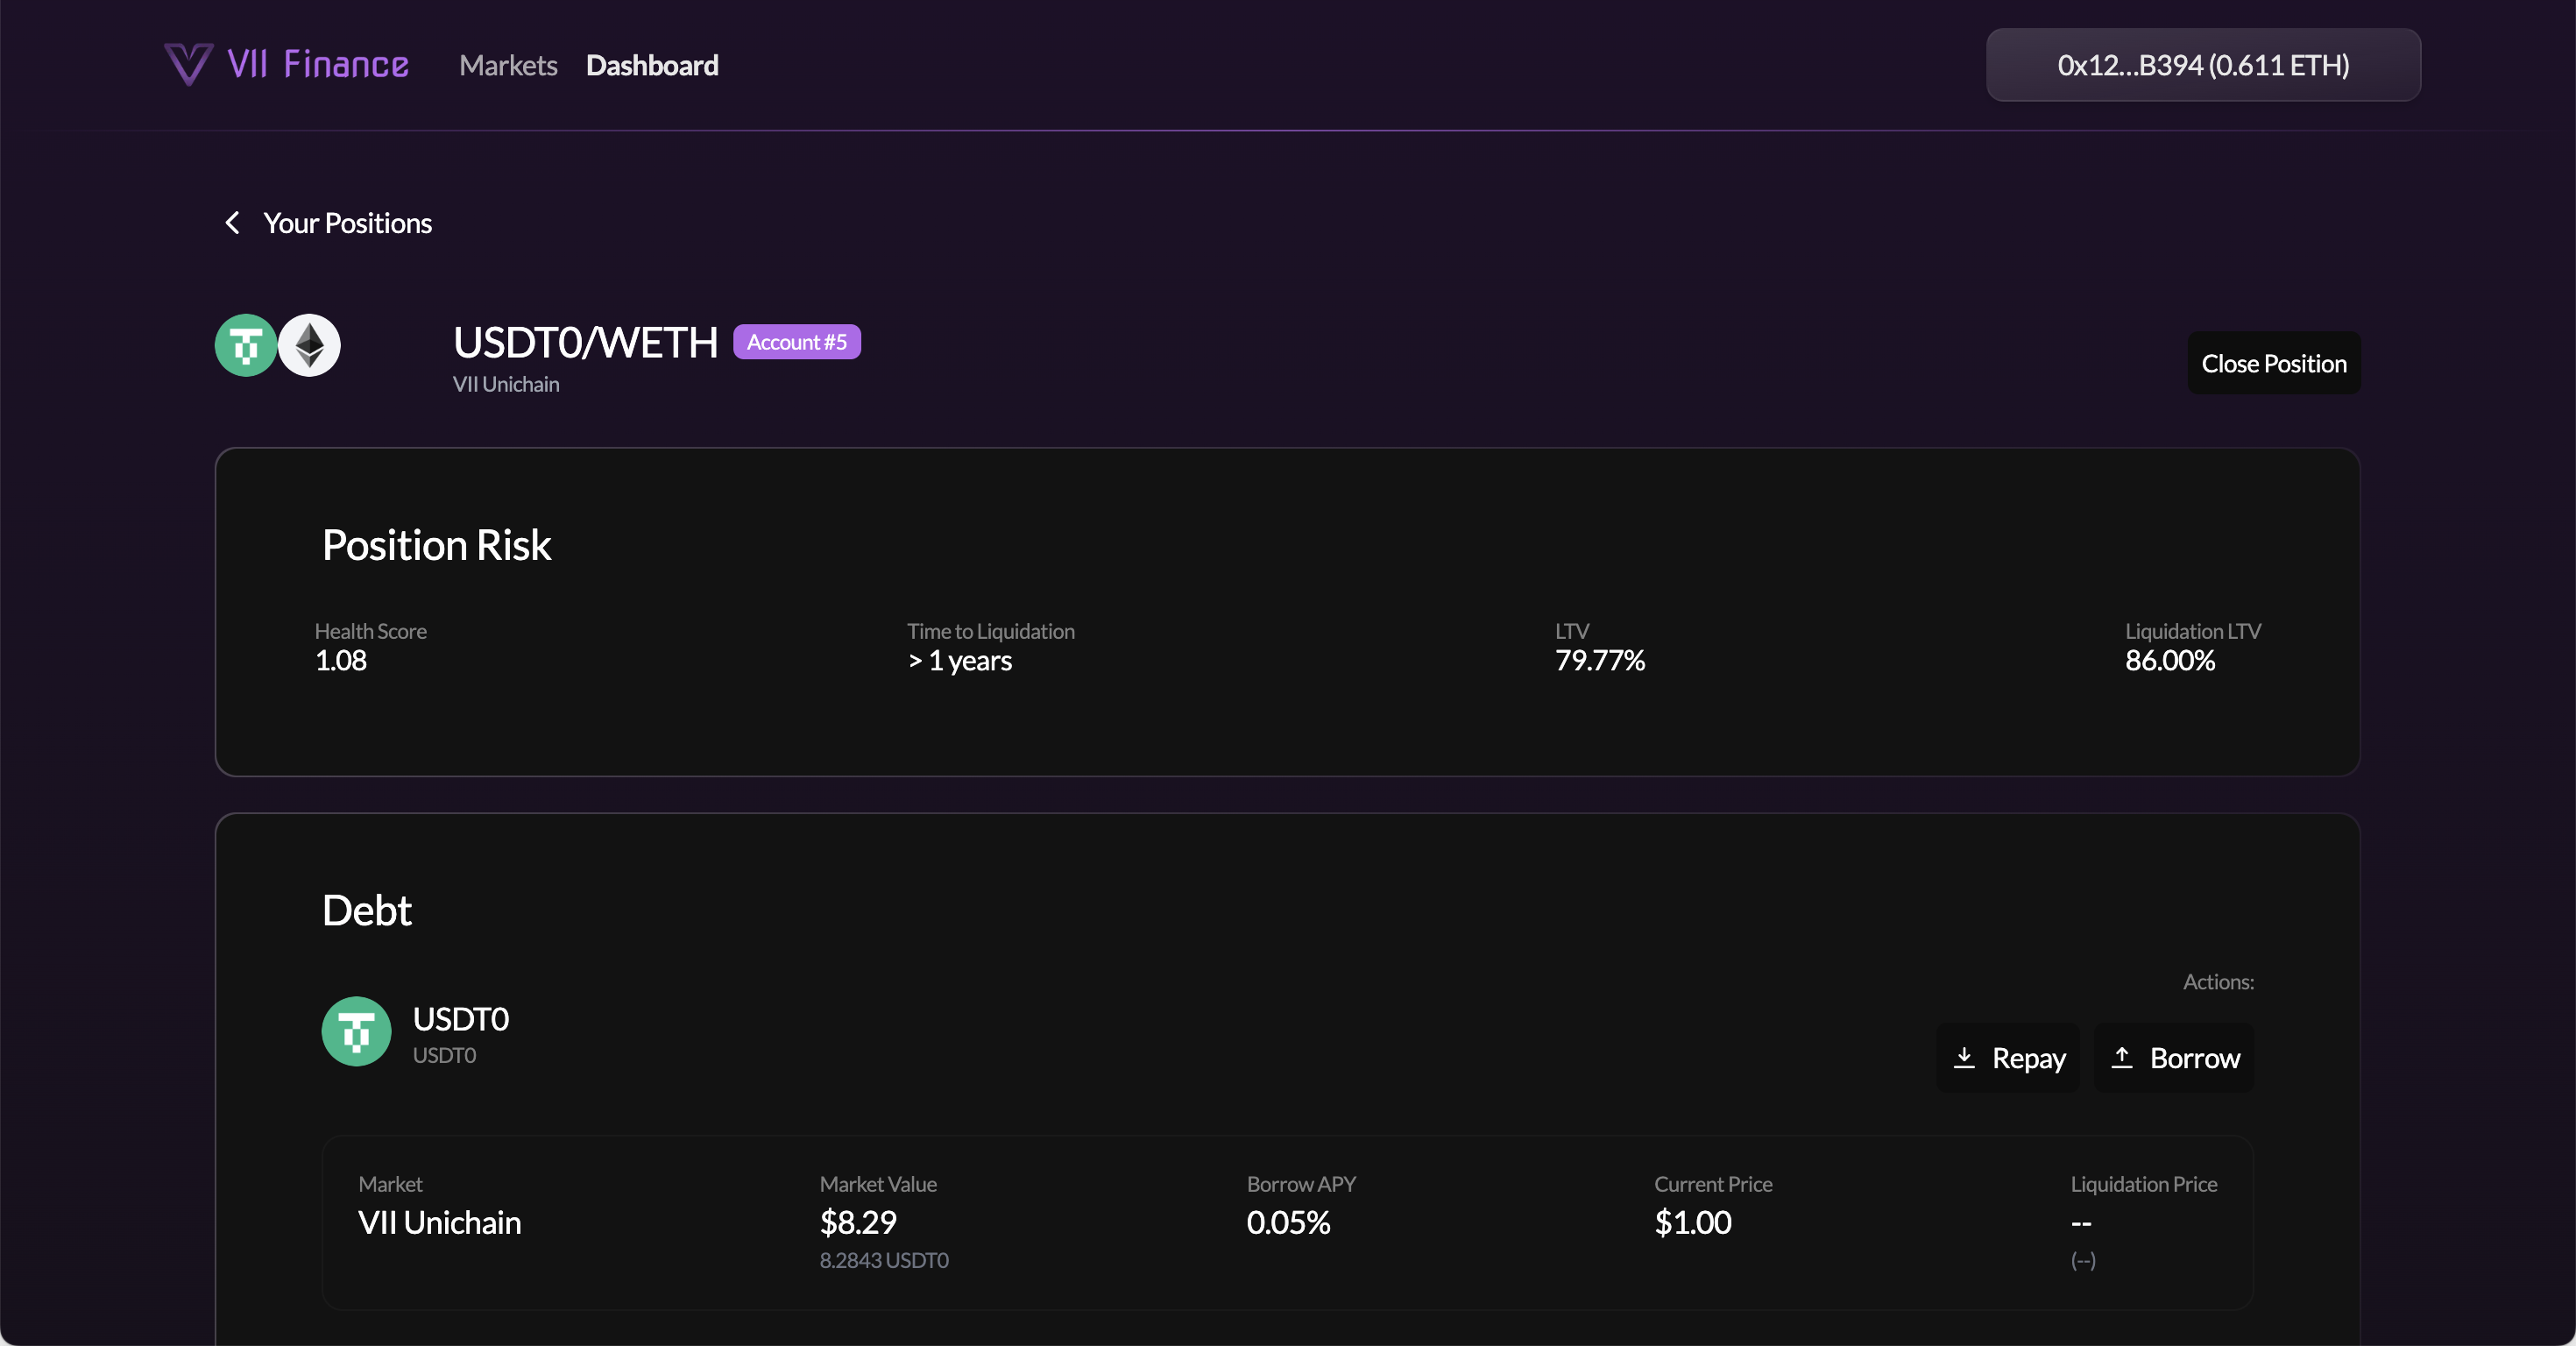Click the Liquidation Price placeholder dashes
The height and width of the screenshot is (1346, 2576).
[2080, 1225]
